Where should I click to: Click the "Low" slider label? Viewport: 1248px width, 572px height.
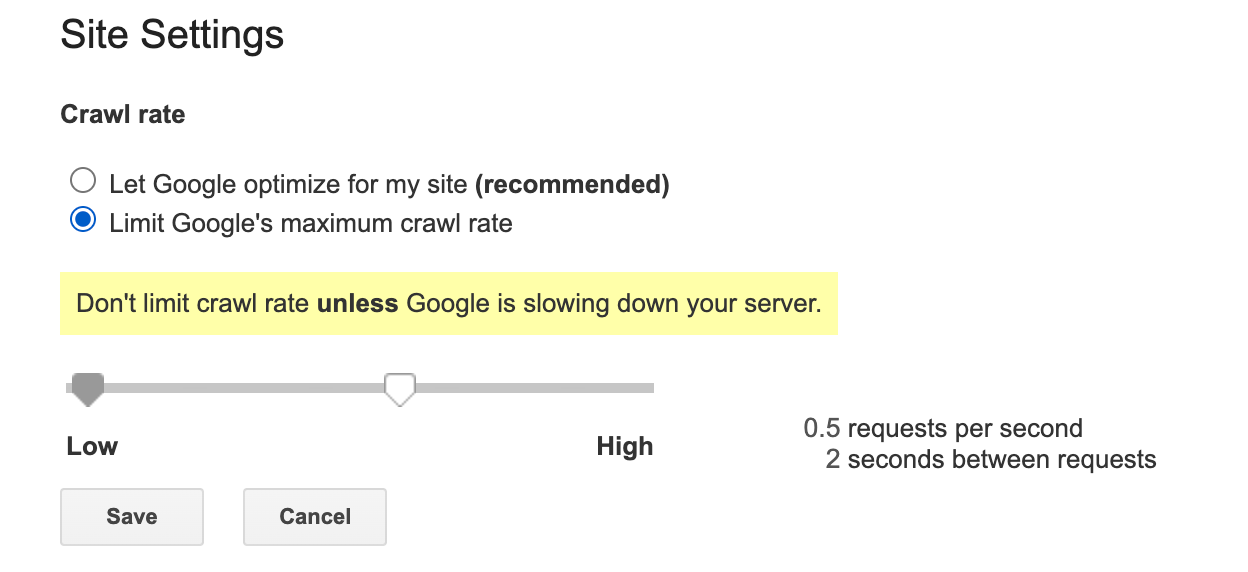tap(92, 446)
